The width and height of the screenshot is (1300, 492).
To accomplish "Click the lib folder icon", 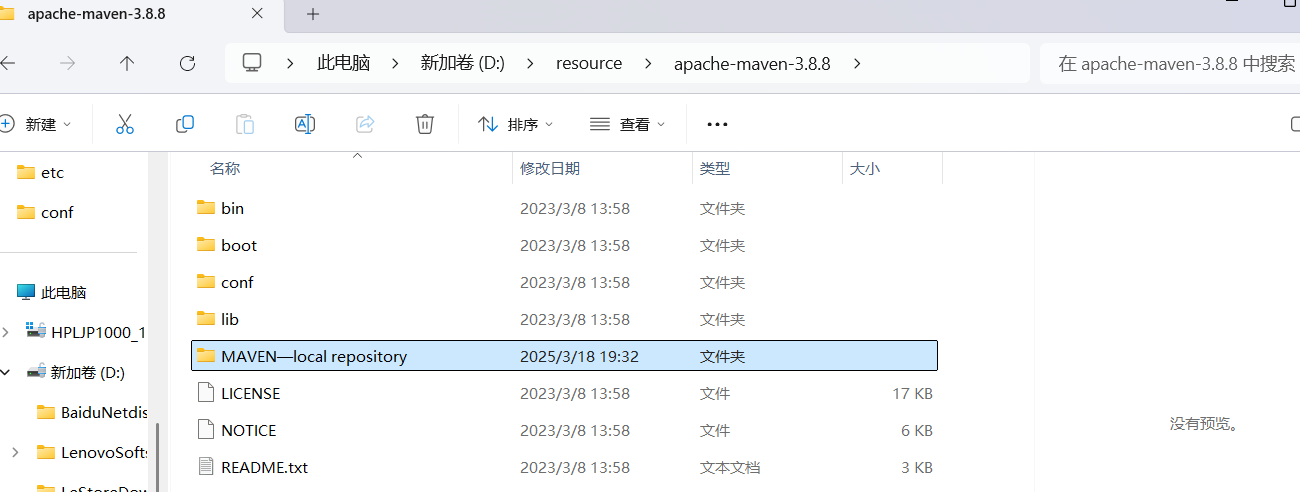I will point(206,319).
